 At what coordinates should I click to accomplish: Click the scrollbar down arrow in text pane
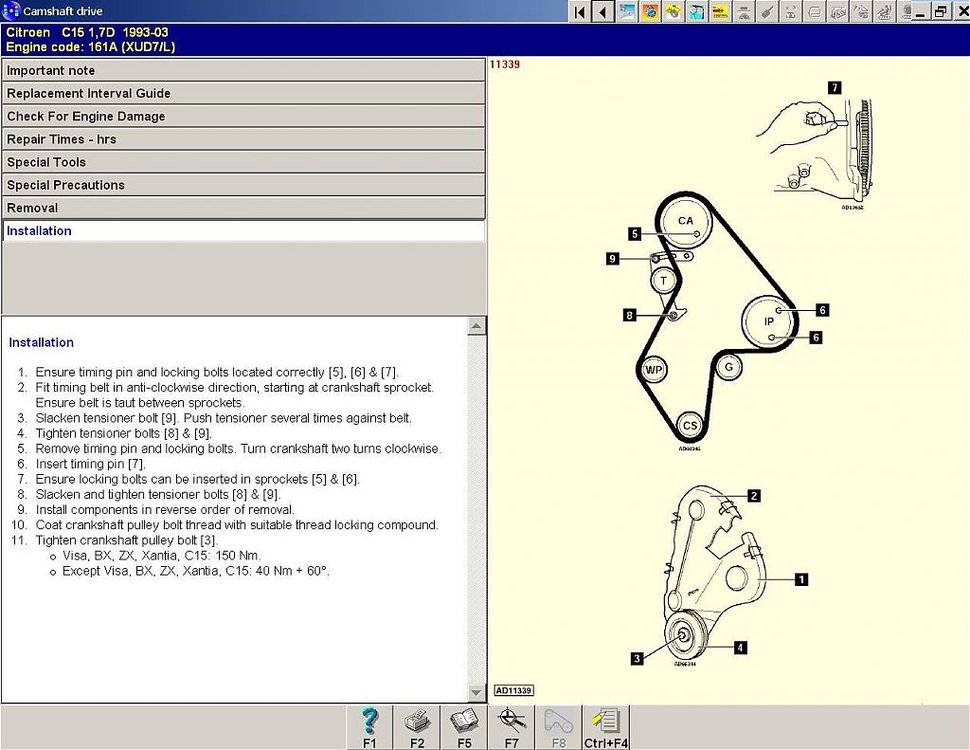476,692
